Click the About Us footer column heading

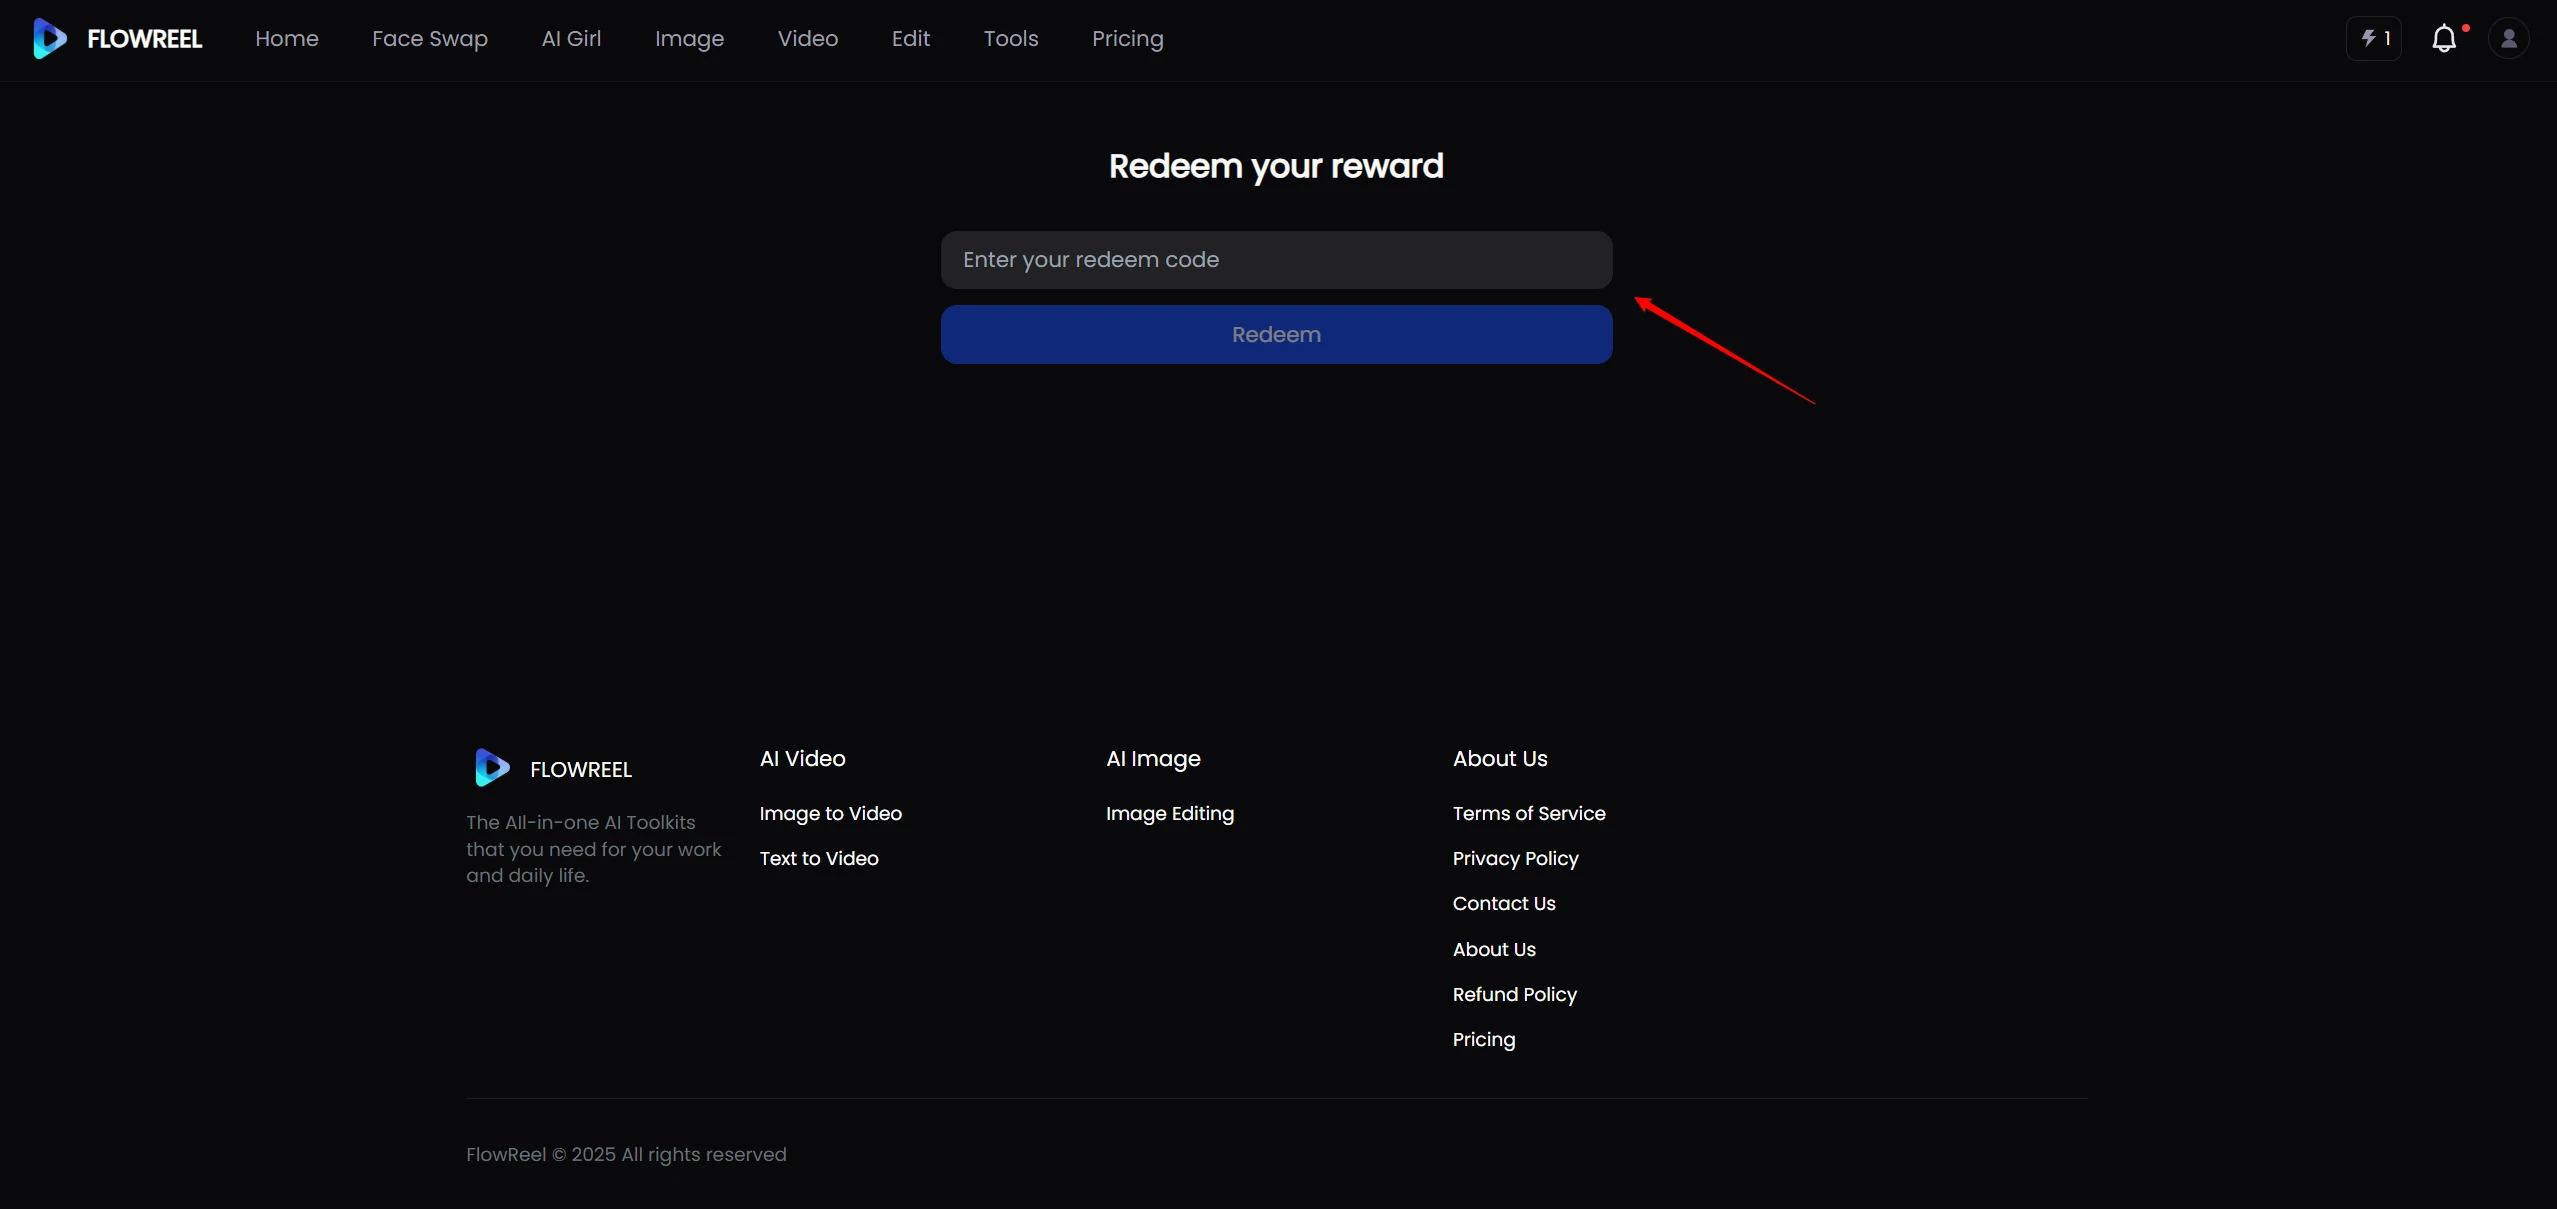(x=1500, y=759)
